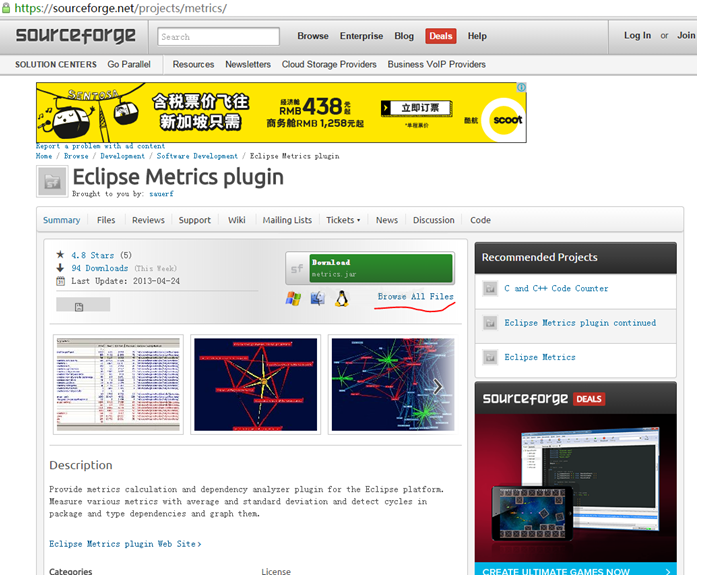705x588 pixels.
Task: Open Eclipse Metrics recommended project
Action: 540,357
